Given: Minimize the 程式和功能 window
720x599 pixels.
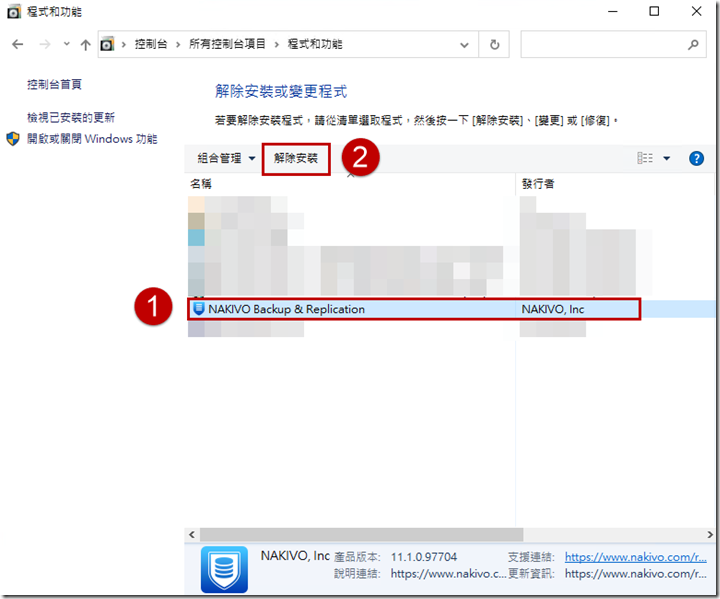Looking at the screenshot, I should (613, 11).
